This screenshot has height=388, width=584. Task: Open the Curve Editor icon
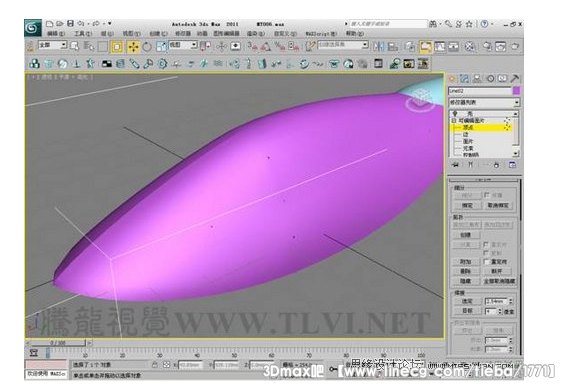439,46
